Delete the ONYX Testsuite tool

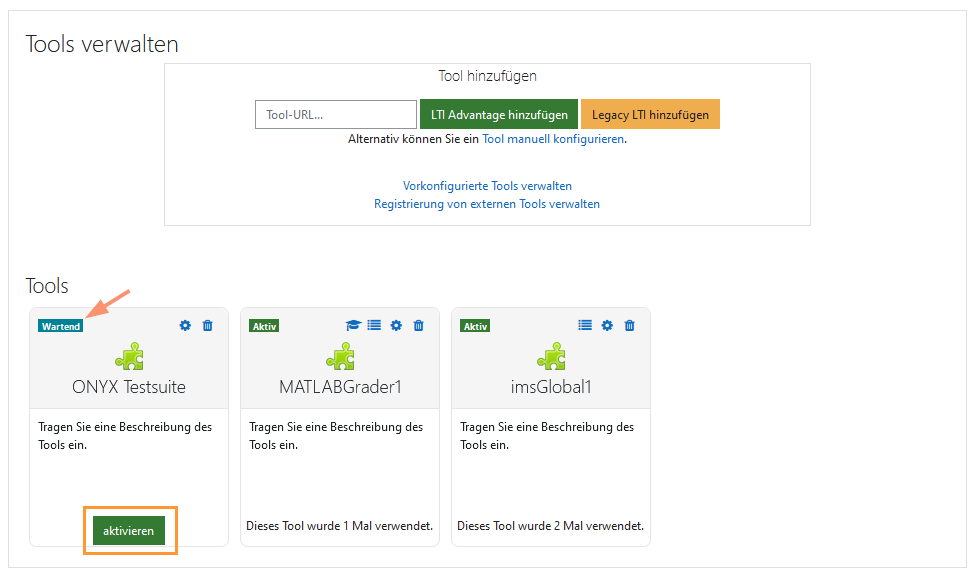point(207,325)
